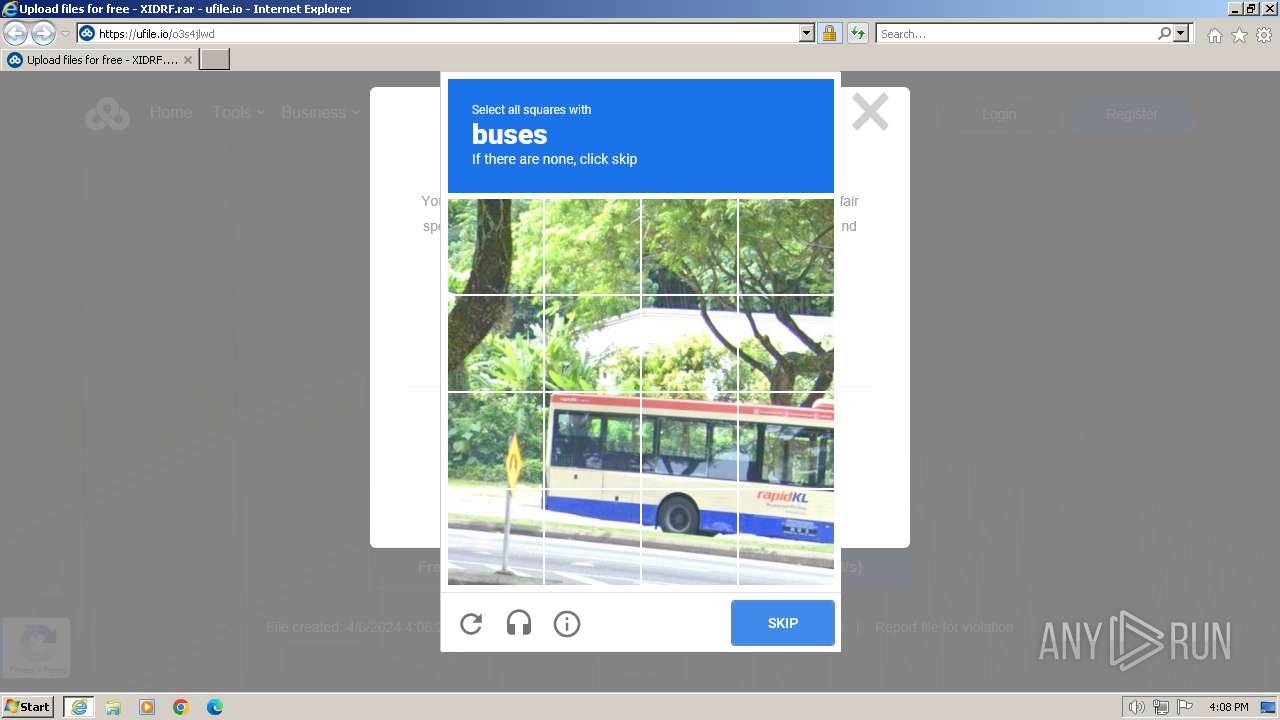Select the tile with the yellow road sign
Viewport: 1280px width, 720px height.
[495, 440]
